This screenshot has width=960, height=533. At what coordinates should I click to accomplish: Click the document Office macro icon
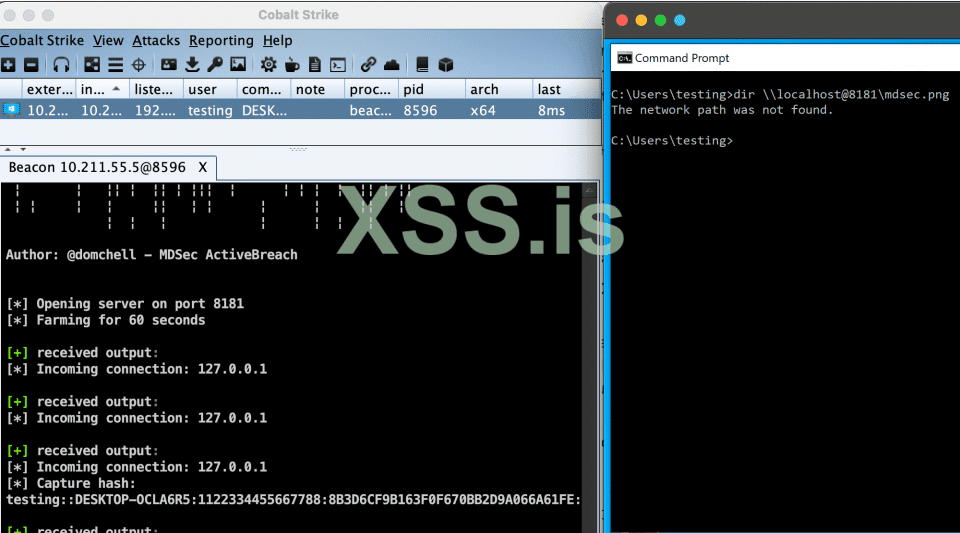pos(315,65)
